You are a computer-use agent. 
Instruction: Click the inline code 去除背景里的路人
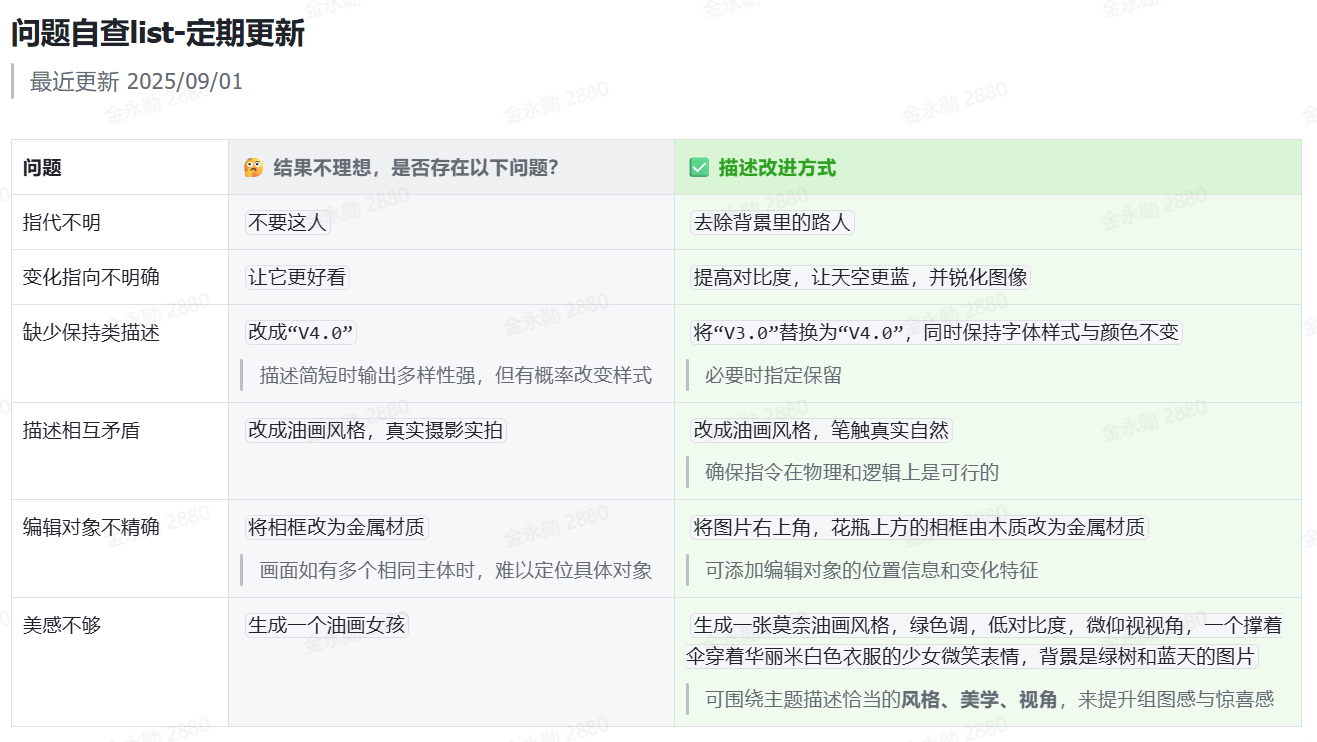tap(772, 223)
